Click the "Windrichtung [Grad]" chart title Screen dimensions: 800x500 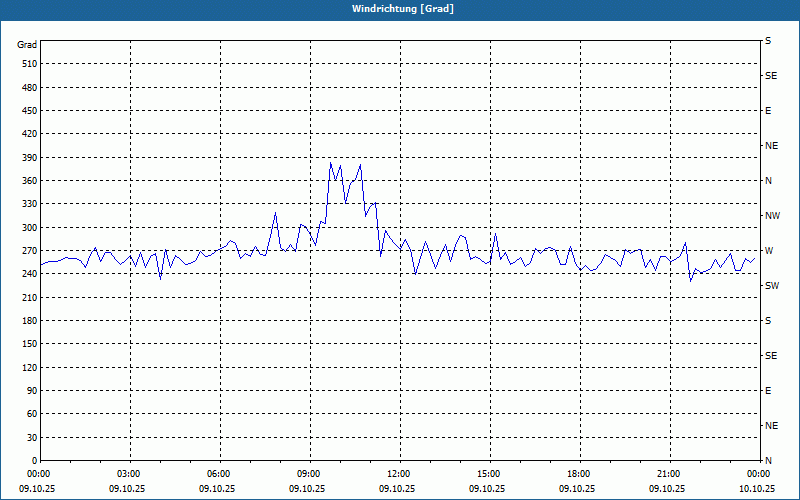coord(403,9)
